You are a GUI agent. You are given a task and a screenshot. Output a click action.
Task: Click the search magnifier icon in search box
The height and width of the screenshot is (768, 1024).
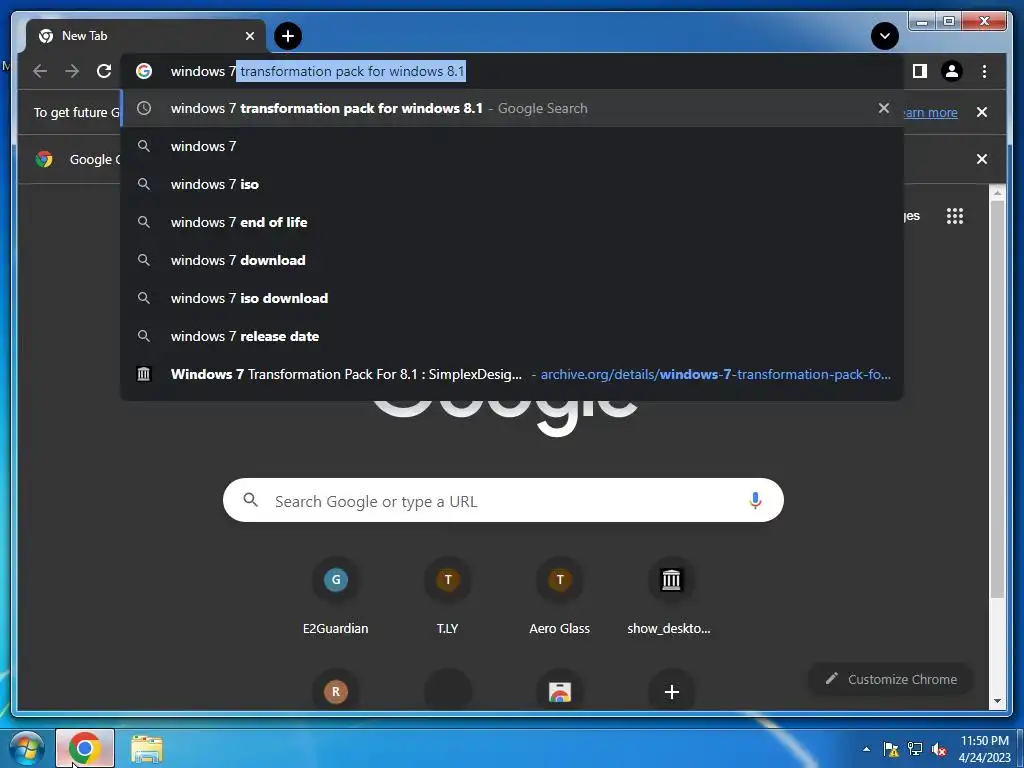pyautogui.click(x=250, y=500)
